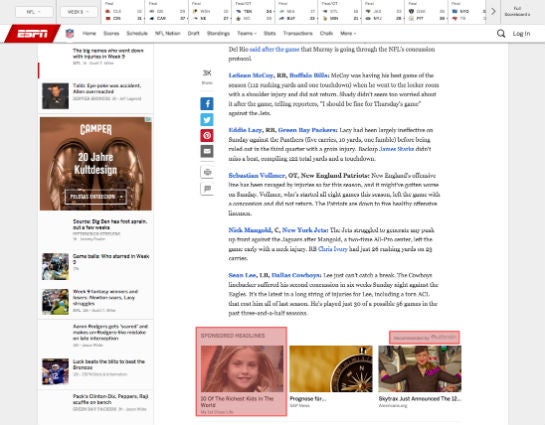
Task: Click the Game balls story thumbnail
Action: [x=55, y=267]
